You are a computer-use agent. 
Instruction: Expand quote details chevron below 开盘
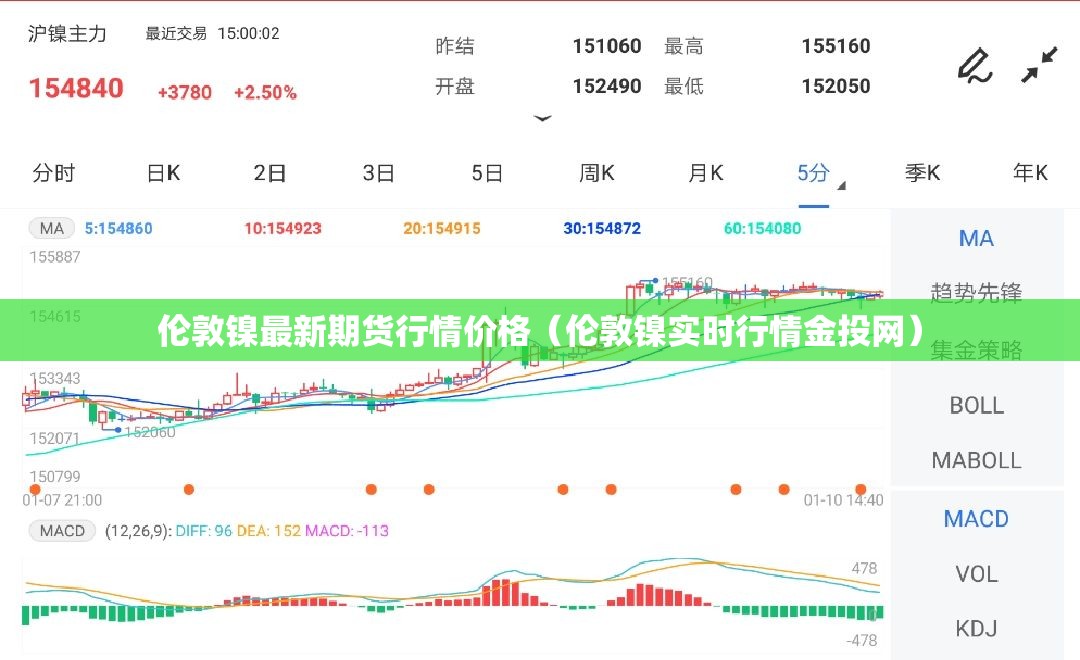[x=543, y=118]
